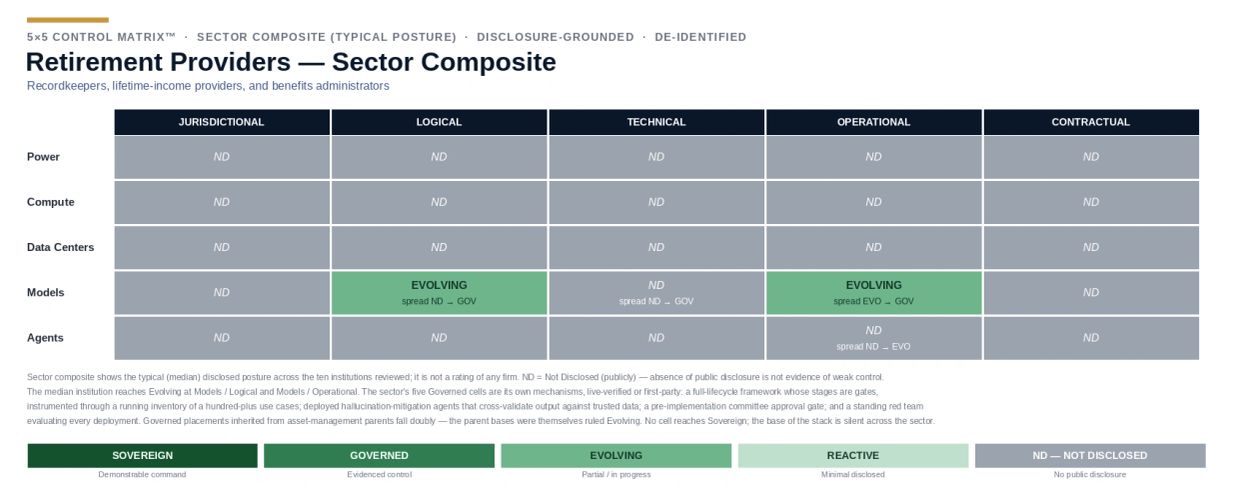Click the Agents row label
The image size is (1240, 486).
click(x=45, y=338)
